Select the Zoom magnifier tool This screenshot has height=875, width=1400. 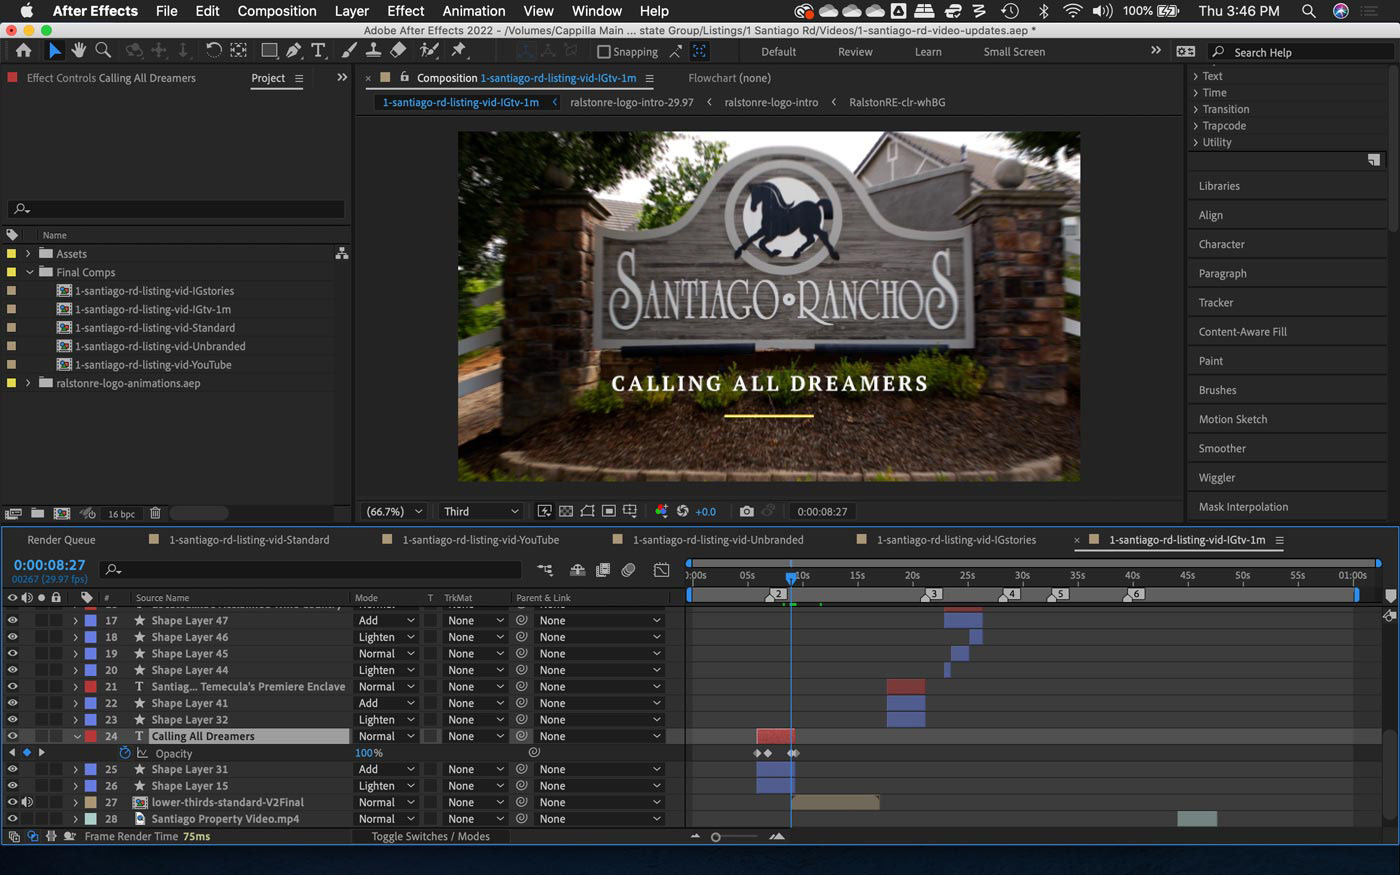(102, 50)
